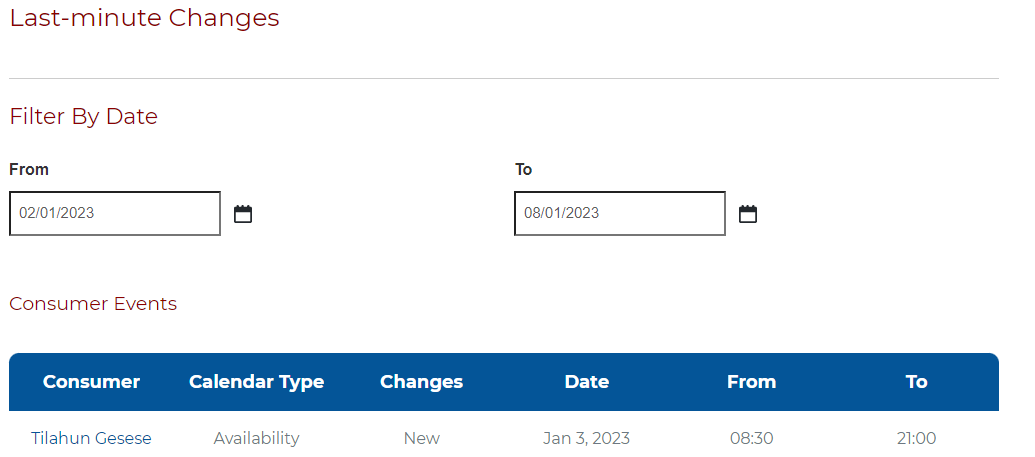This screenshot has width=1035, height=457.
Task: Click the 21:00 end time cell
Action: point(916,438)
